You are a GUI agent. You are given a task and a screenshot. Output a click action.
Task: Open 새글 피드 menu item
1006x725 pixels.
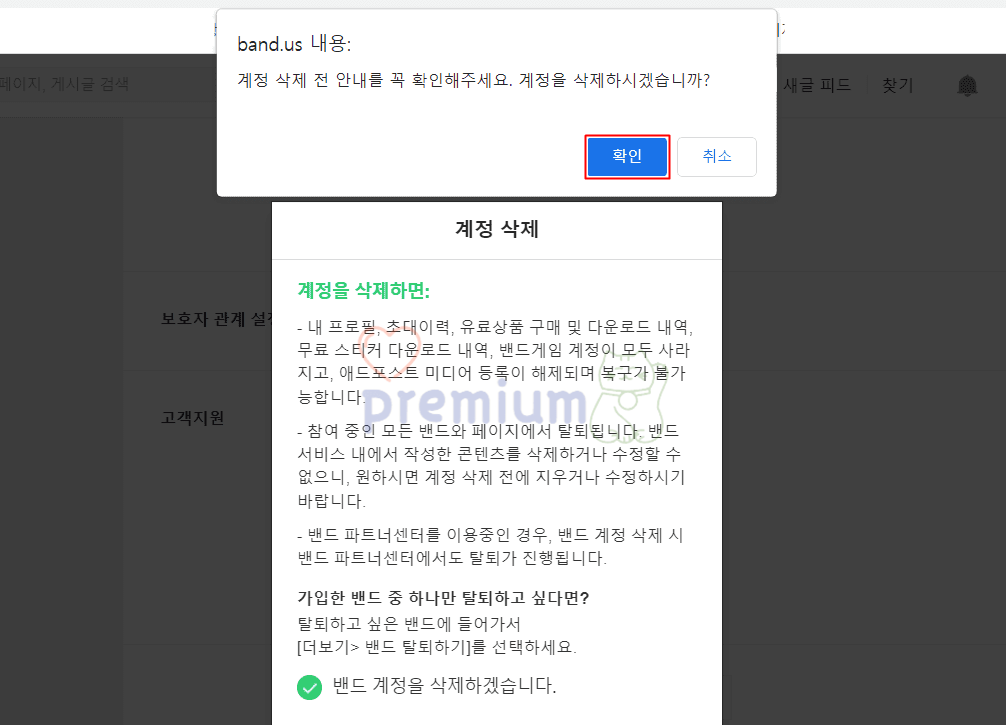click(817, 85)
